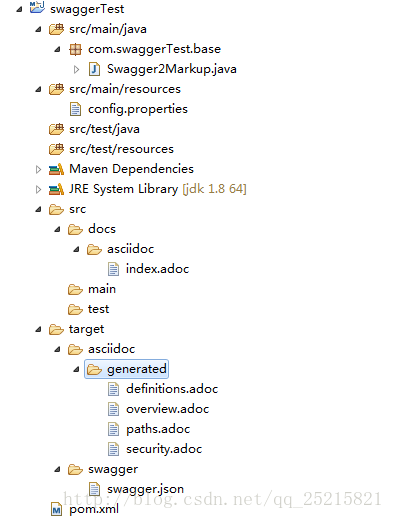The image size is (394, 519).
Task: Click the swagger.json file icon
Action: [x=94, y=489]
